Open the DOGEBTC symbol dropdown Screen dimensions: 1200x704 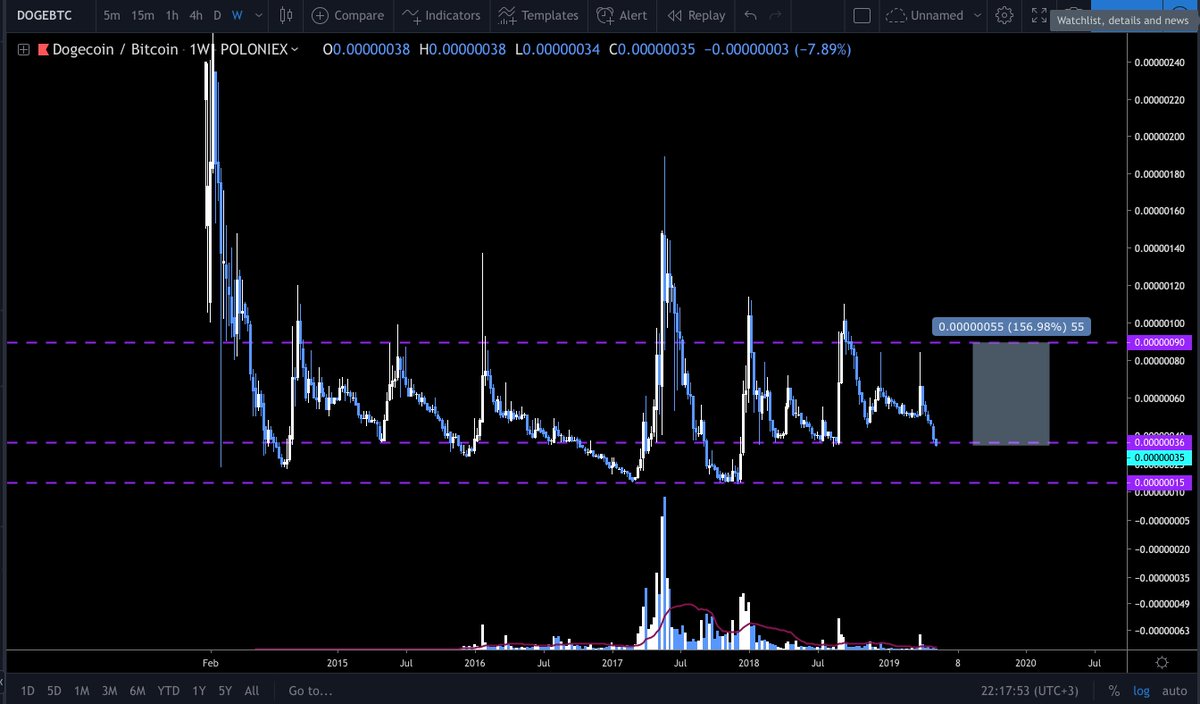point(42,15)
